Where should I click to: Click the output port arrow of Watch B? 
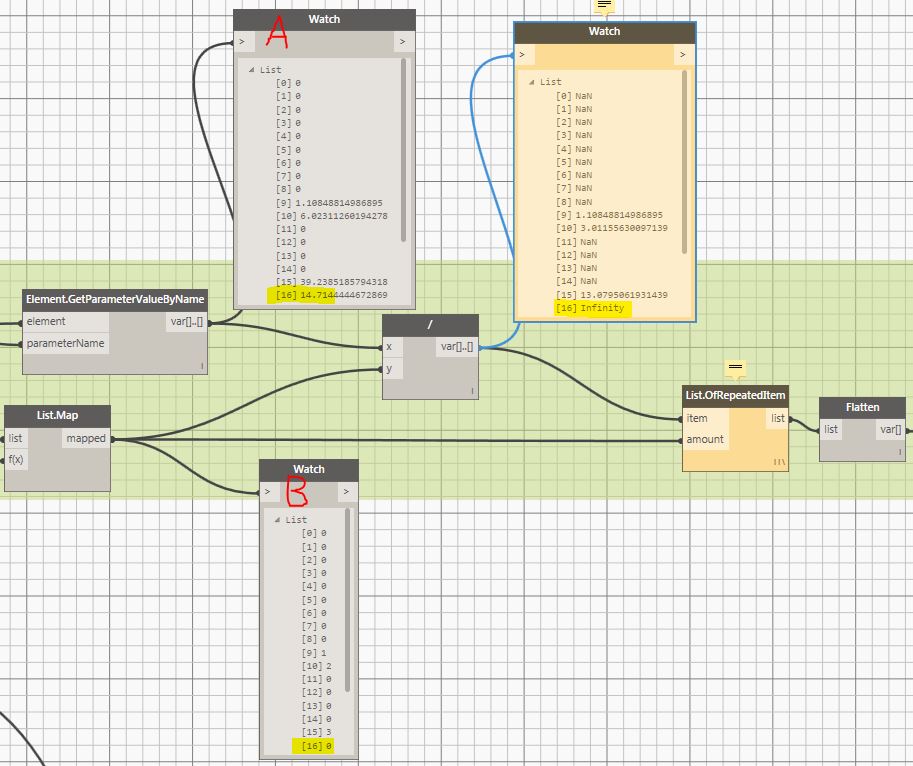click(x=346, y=492)
